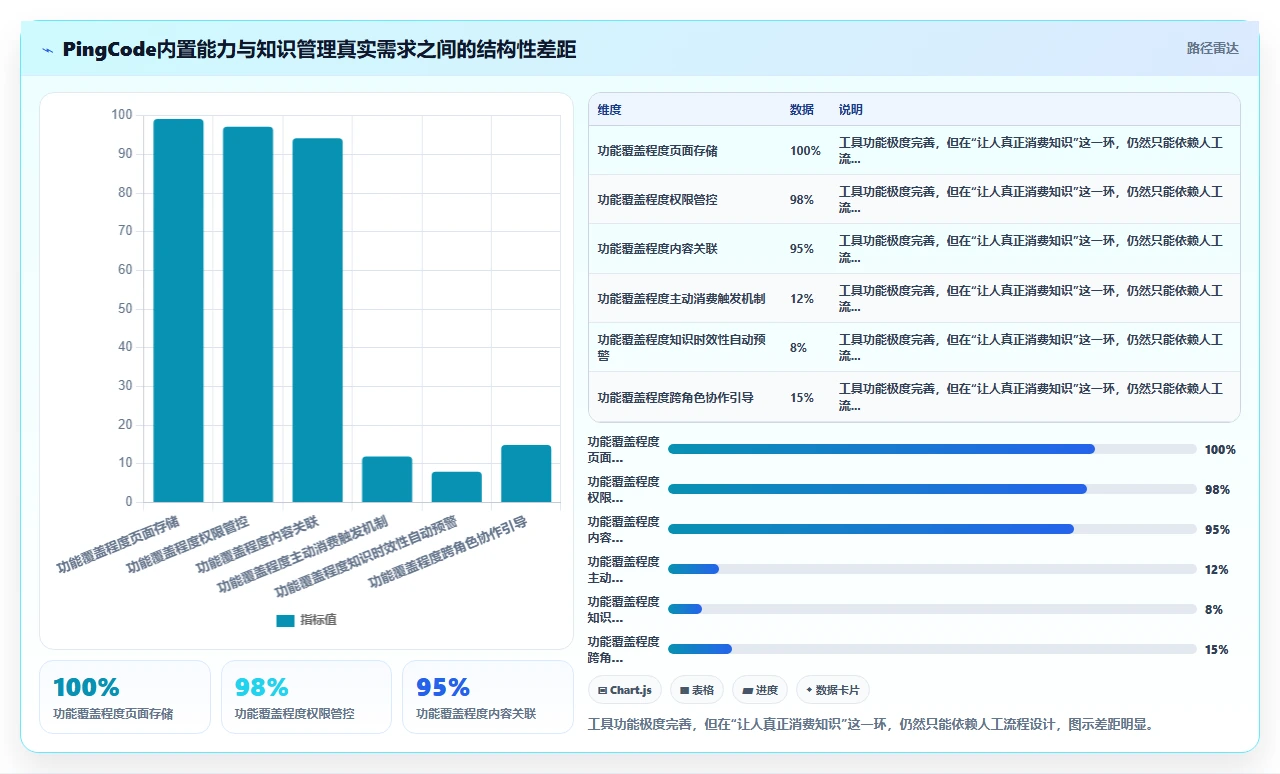Click the 权限管控 chart bar
Viewport: 1280px width, 774px height.
click(248, 314)
